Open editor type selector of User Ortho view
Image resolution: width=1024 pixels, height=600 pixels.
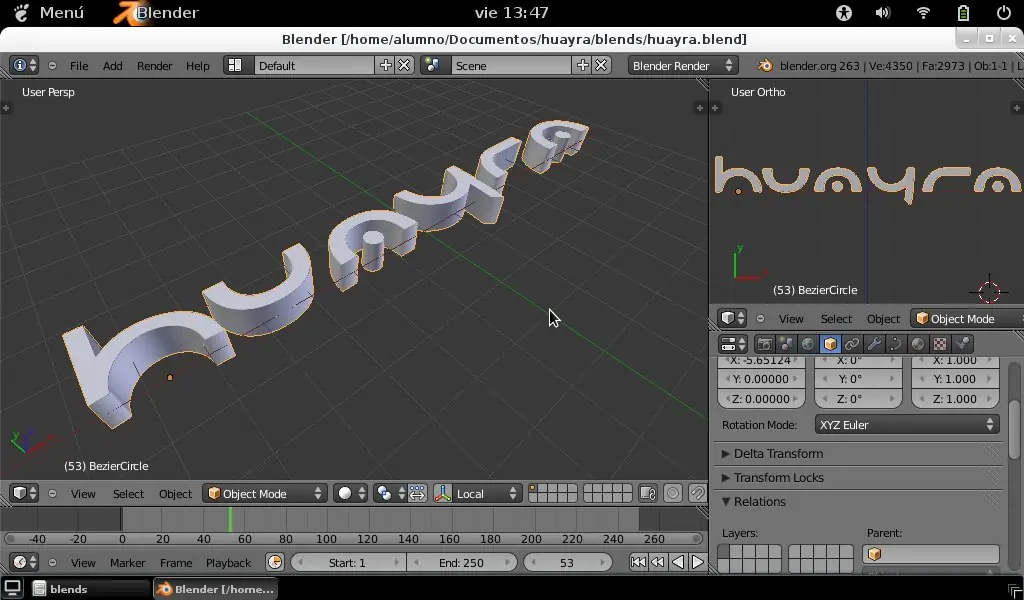tap(732, 318)
